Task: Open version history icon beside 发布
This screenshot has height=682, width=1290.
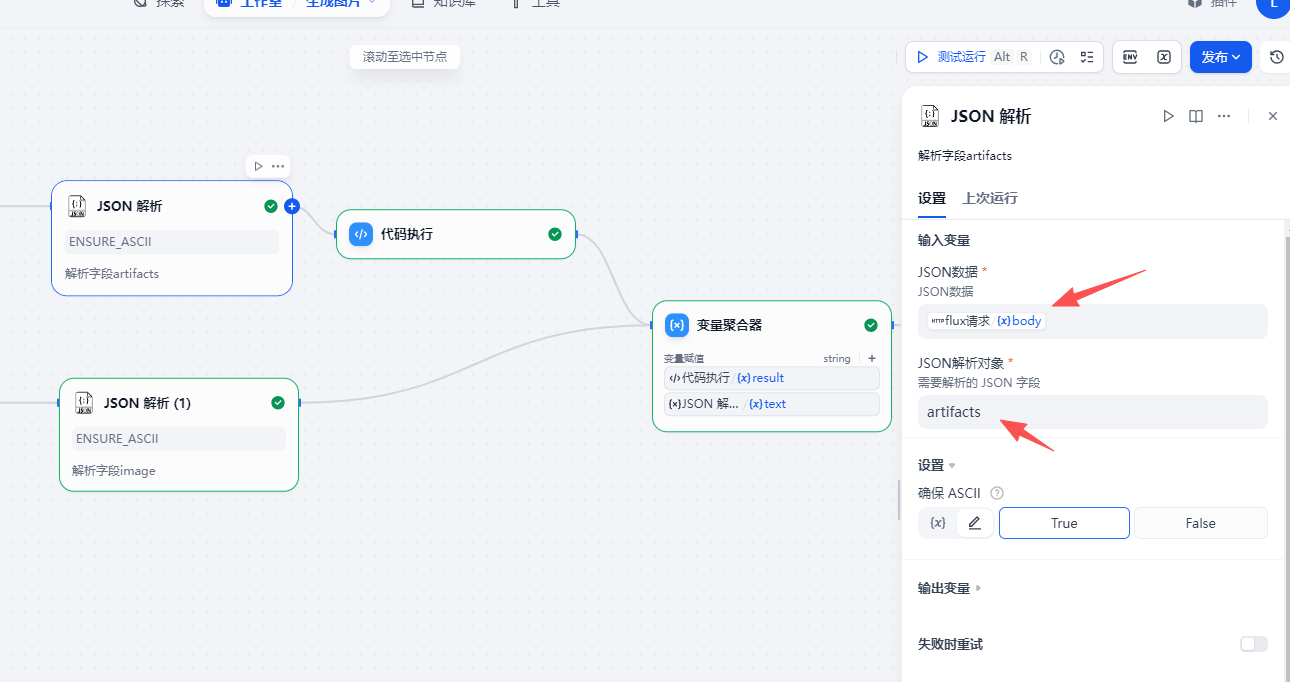Action: coord(1276,57)
